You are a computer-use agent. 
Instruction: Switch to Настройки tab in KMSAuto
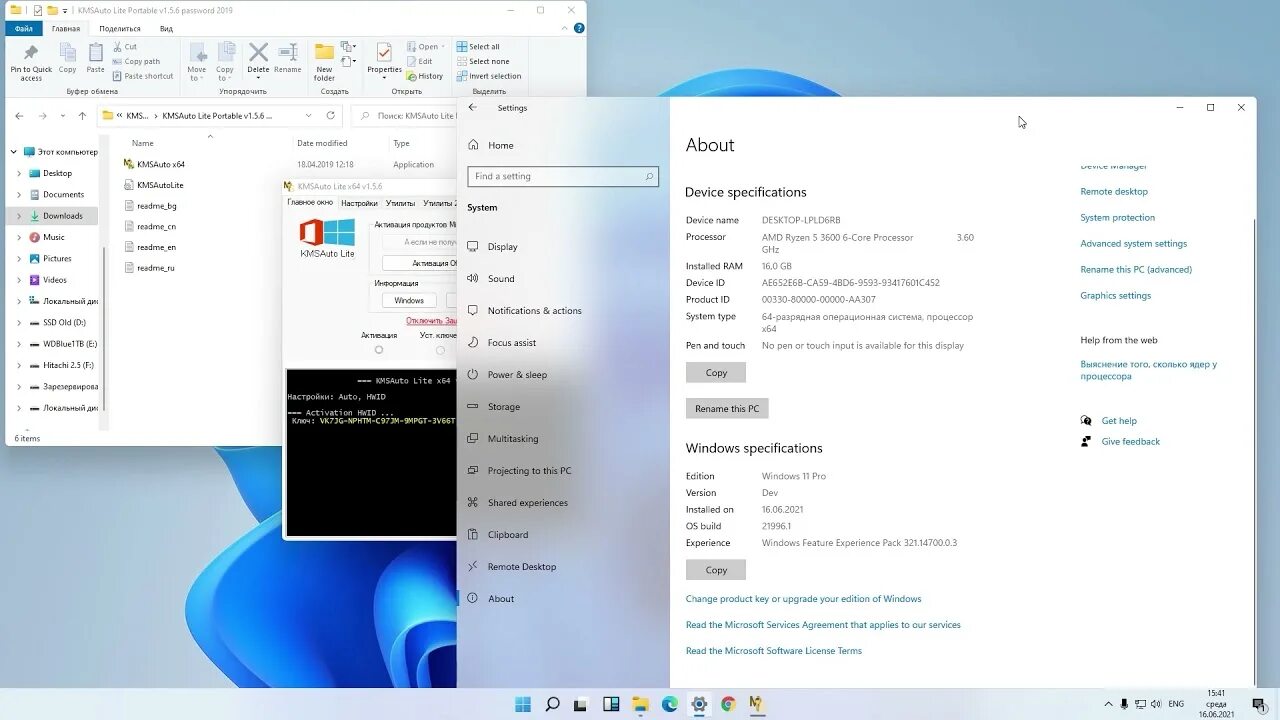click(360, 203)
